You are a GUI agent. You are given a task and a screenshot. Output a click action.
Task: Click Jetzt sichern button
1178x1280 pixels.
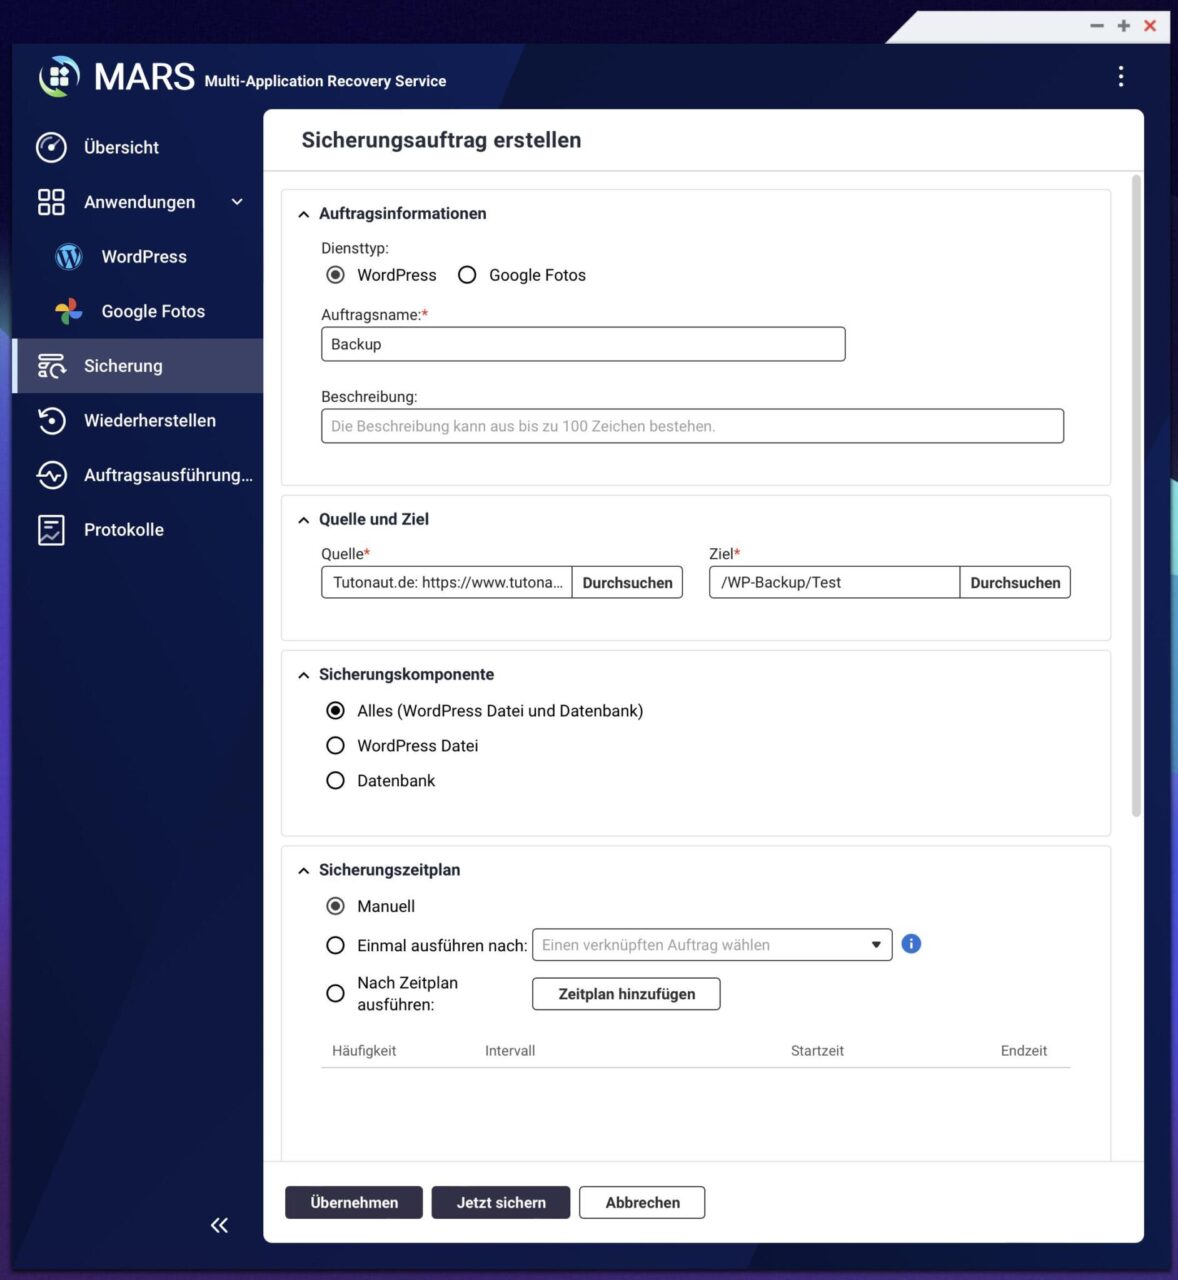(501, 1203)
